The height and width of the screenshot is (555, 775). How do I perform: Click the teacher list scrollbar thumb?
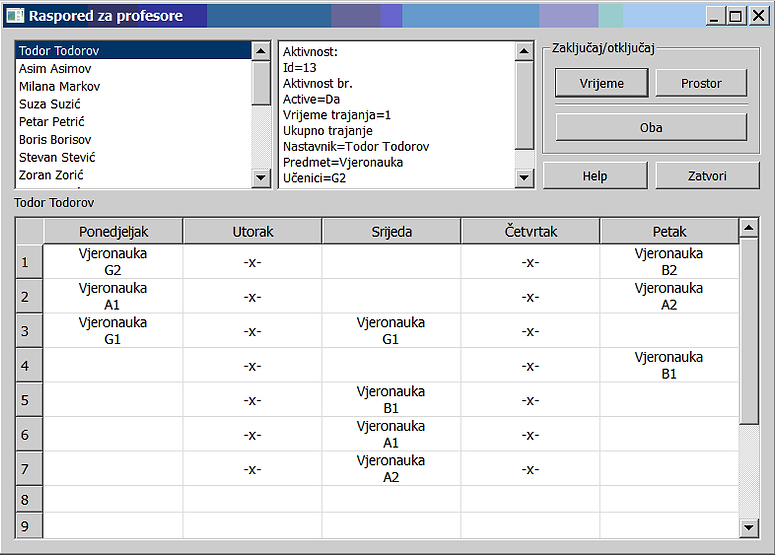pos(261,83)
